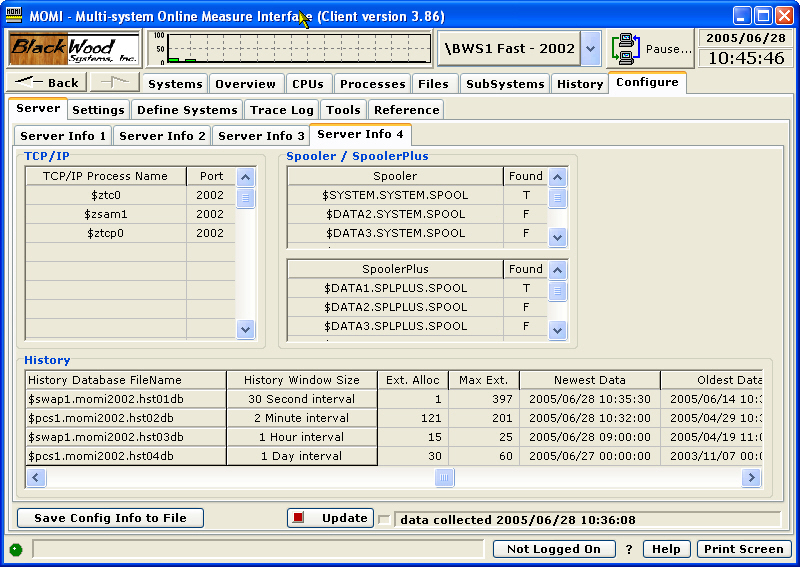This screenshot has height=567, width=800.
Task: Switch to Server Info 3 tab
Action: pos(261,136)
